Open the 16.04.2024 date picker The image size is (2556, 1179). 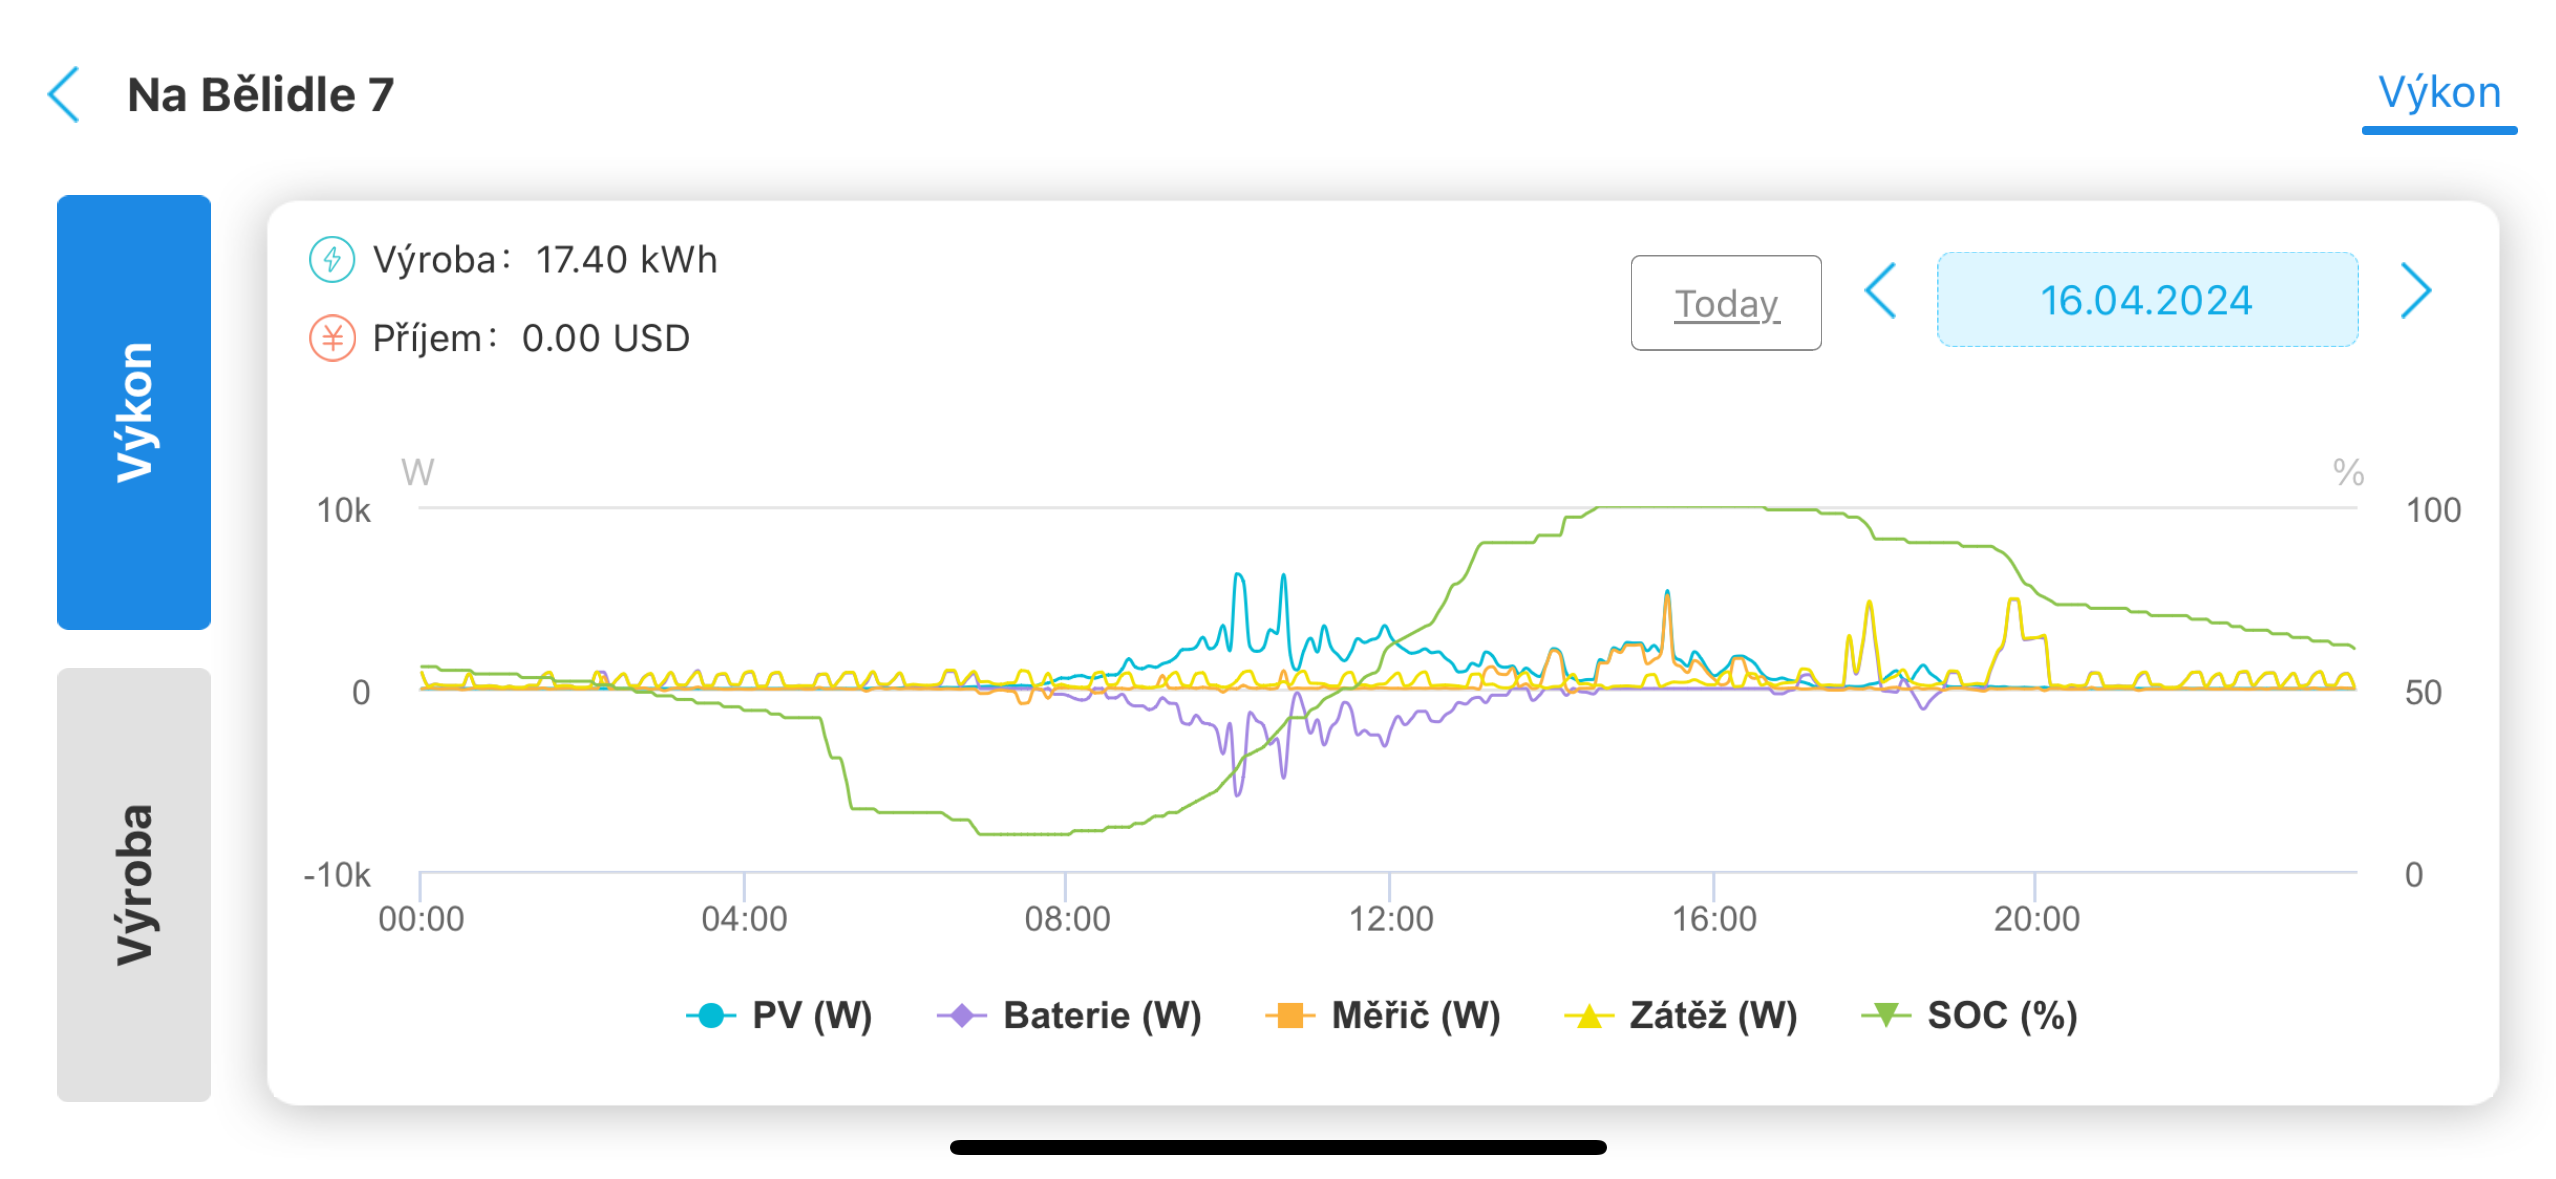point(2146,300)
